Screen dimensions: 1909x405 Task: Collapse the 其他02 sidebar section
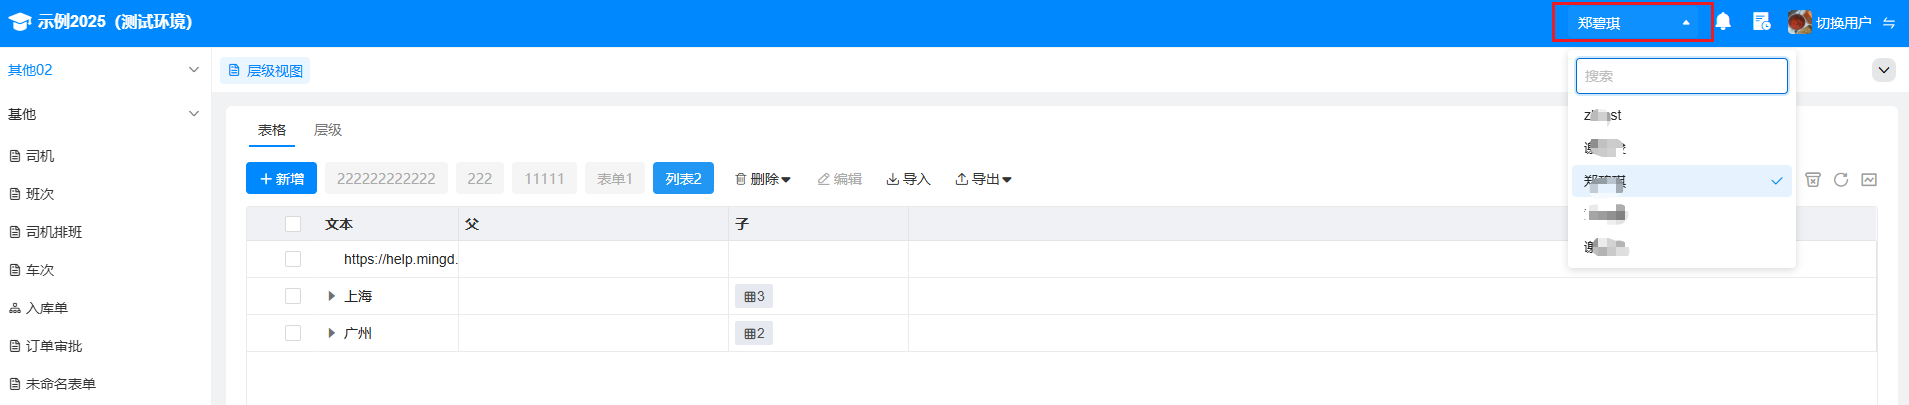point(193,70)
